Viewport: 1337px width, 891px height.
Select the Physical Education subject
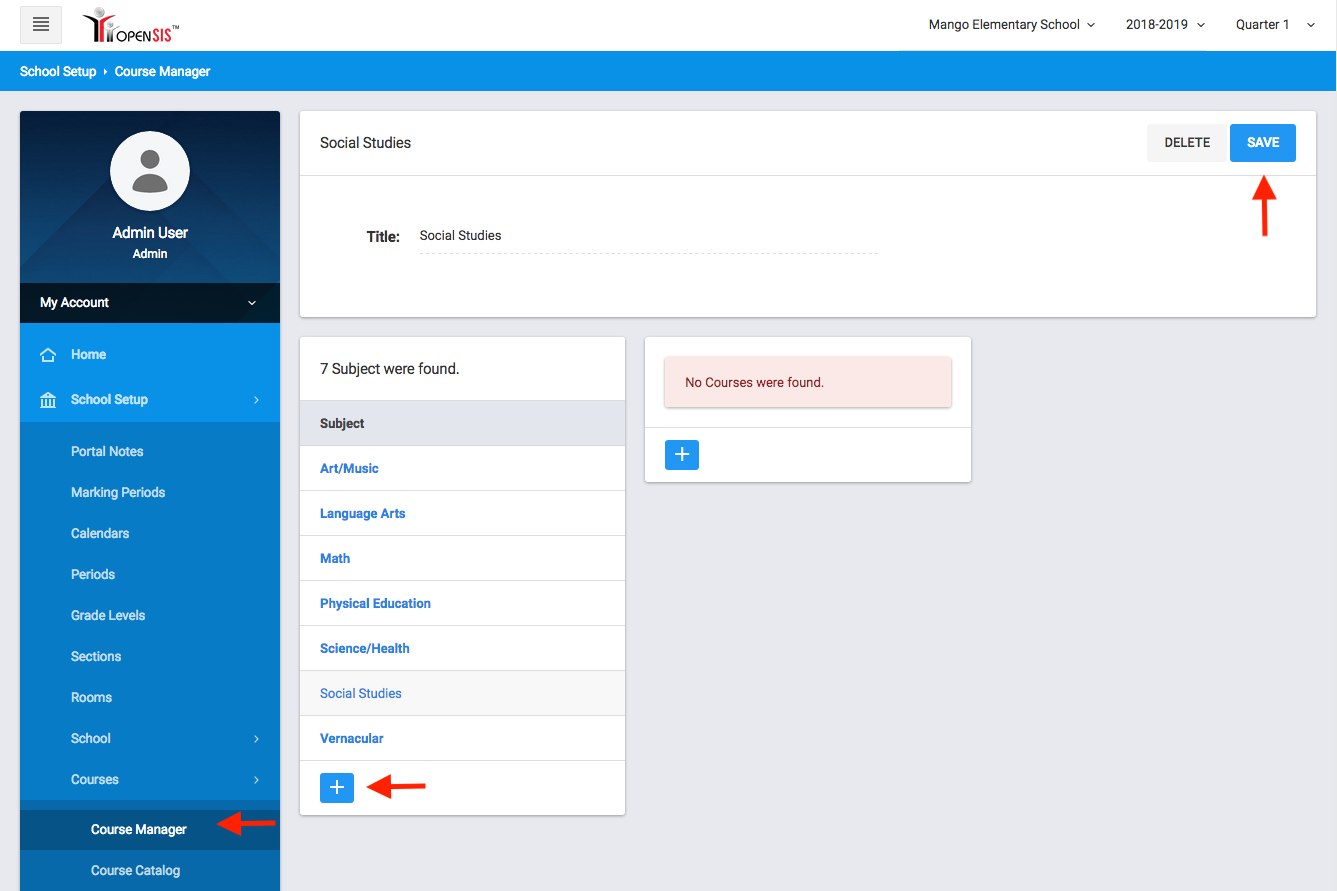(x=375, y=604)
